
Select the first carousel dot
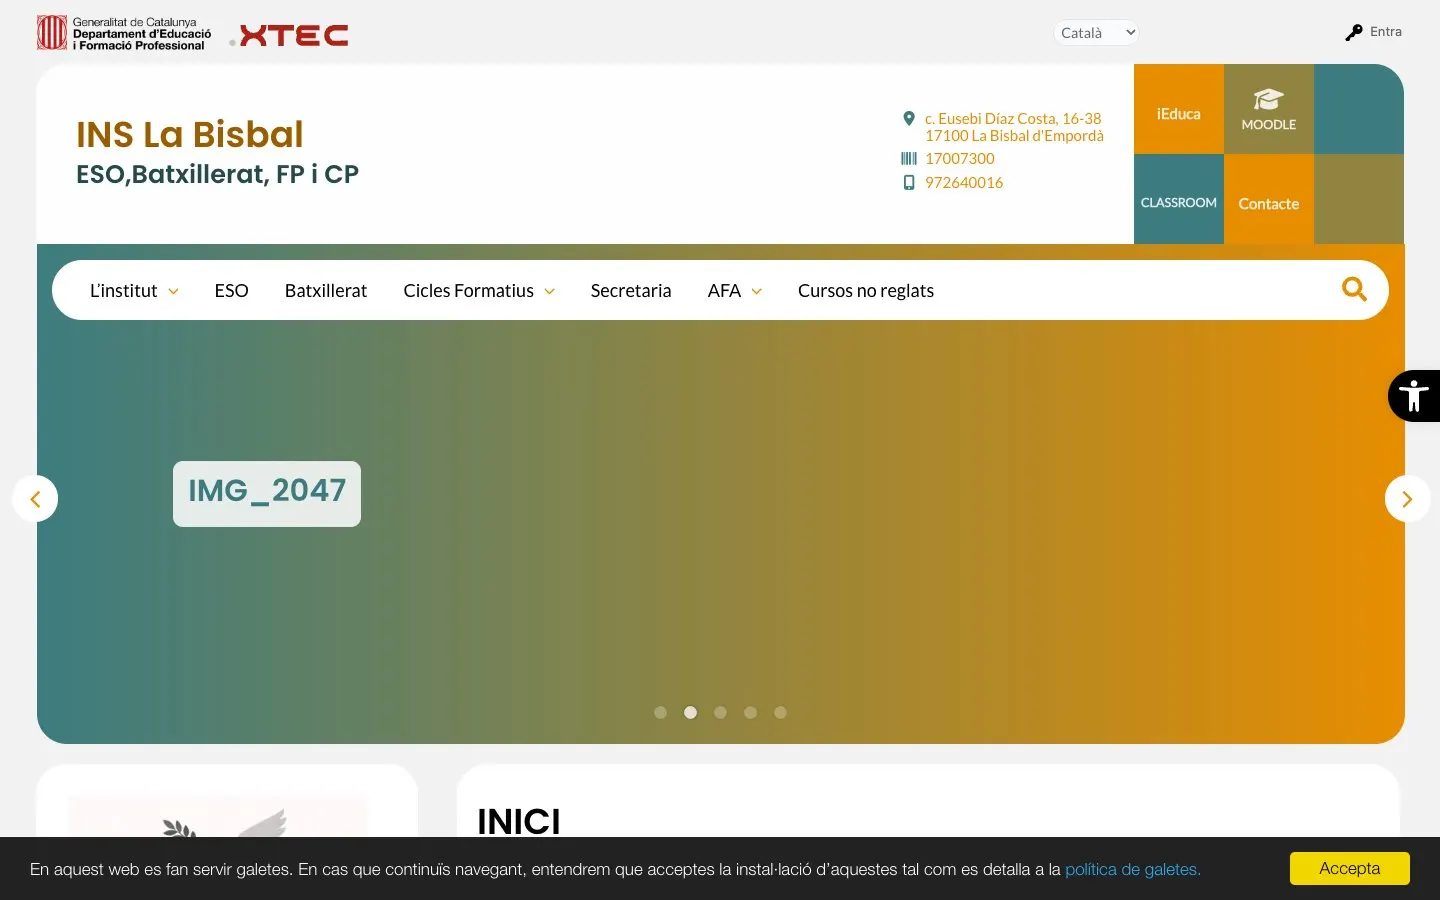tap(660, 713)
